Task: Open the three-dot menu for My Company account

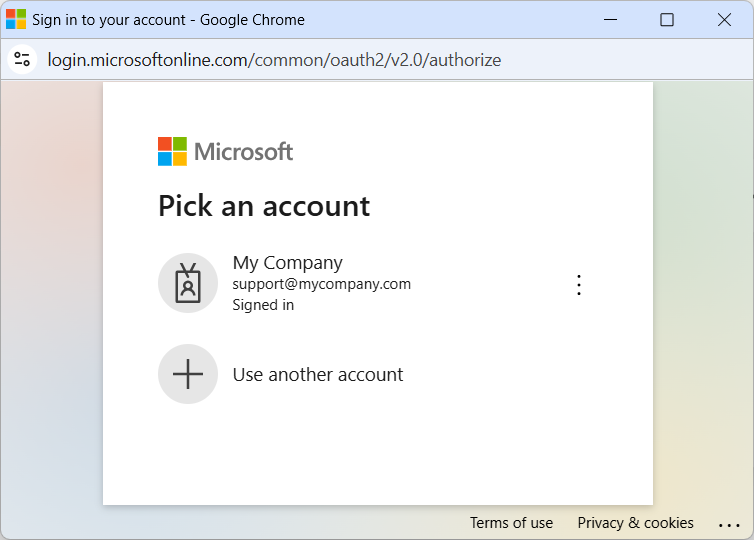Action: 578,285
